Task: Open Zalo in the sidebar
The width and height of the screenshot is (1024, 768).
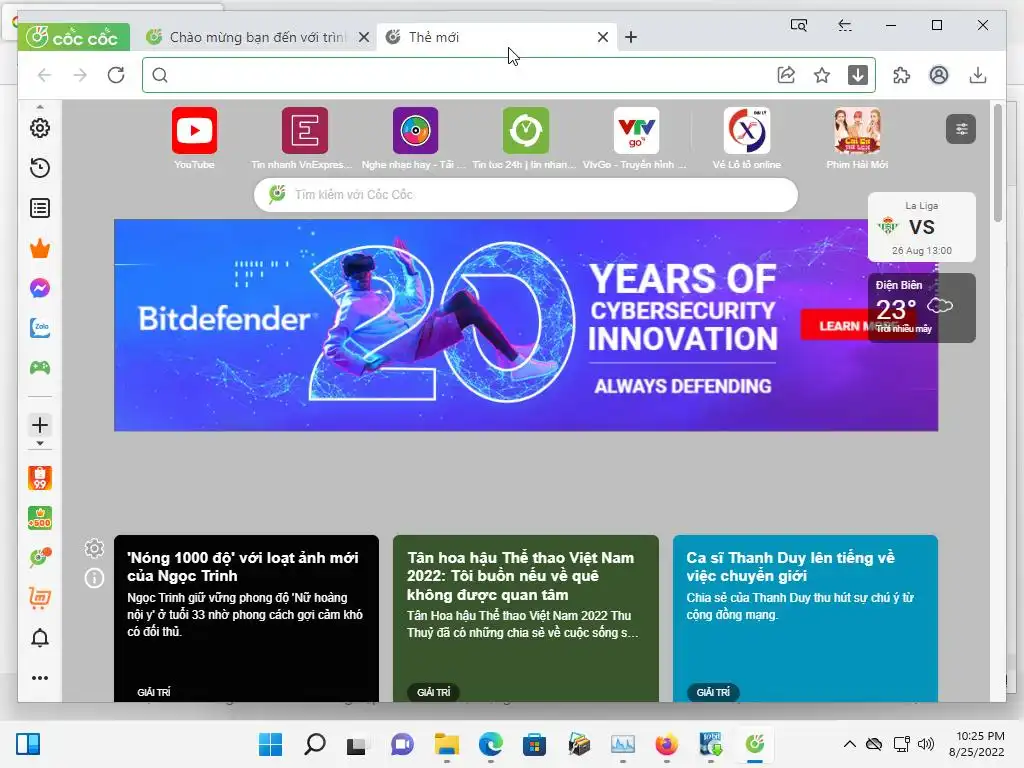Action: tap(40, 328)
